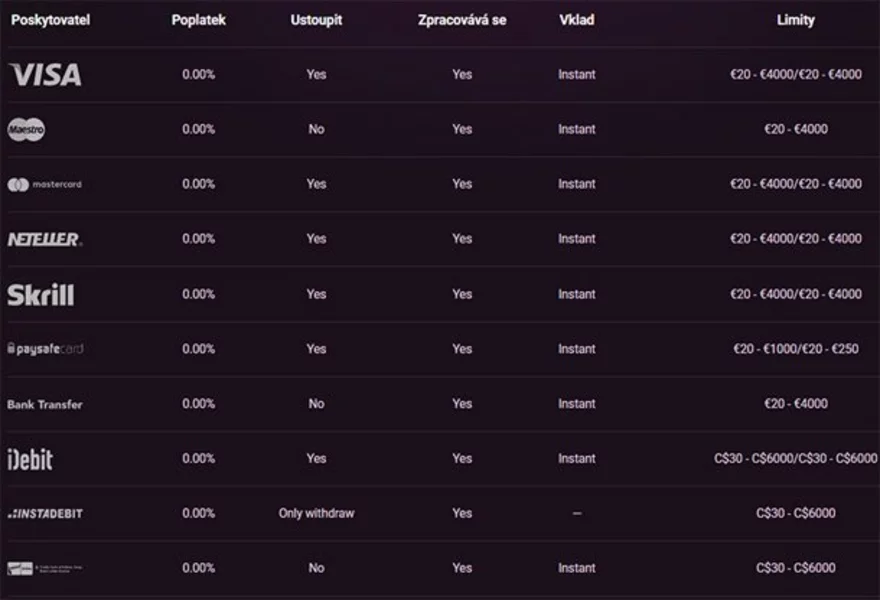This screenshot has height=600, width=880.
Task: Click the Maestro card logo
Action: tap(27, 129)
